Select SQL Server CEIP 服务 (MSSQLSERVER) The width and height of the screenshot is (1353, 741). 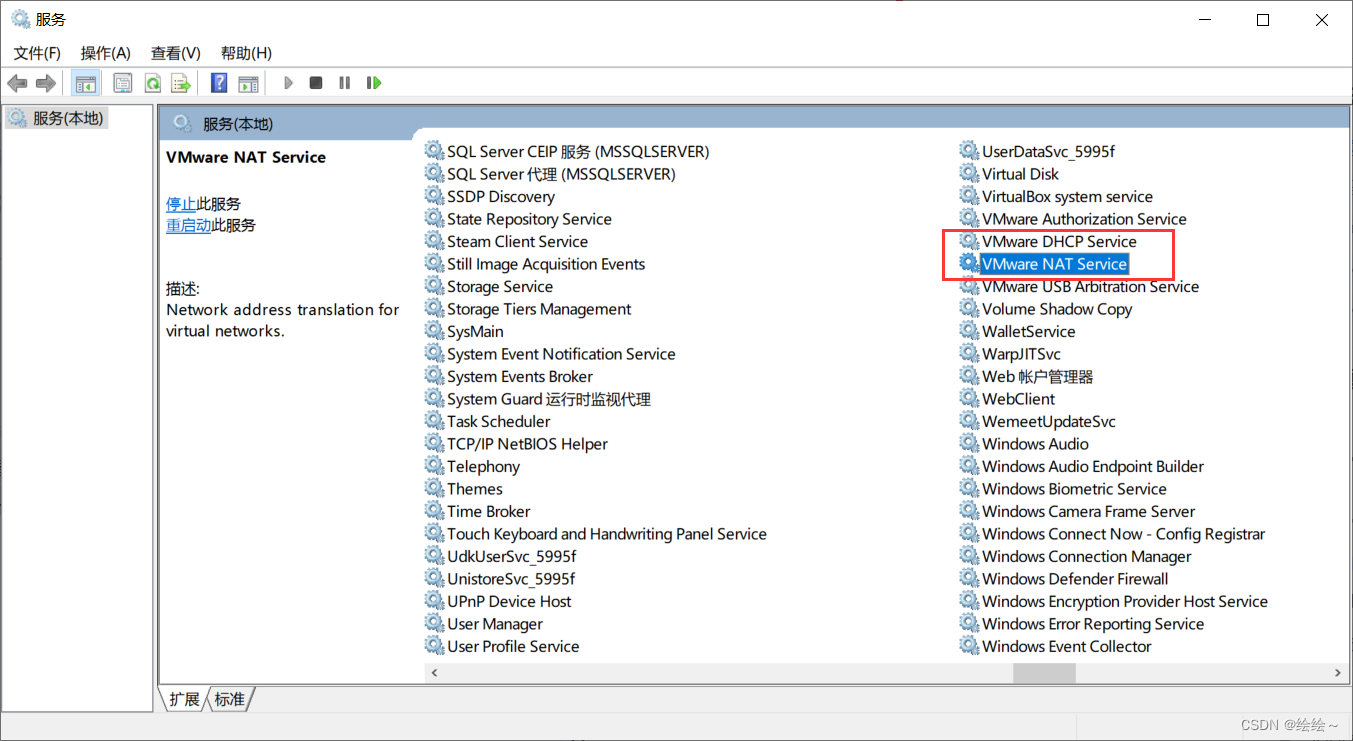coord(578,151)
